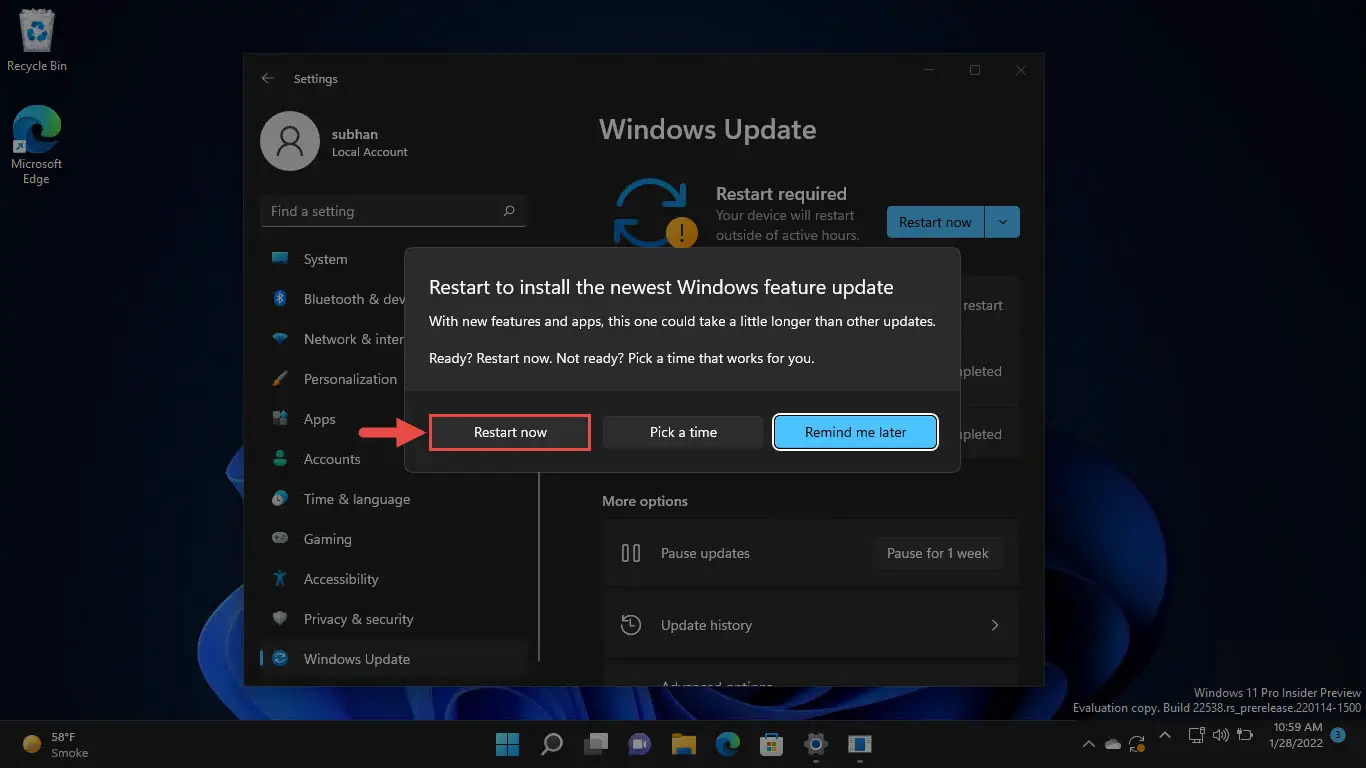Click the battery icon in the tray

pyautogui.click(x=1244, y=736)
